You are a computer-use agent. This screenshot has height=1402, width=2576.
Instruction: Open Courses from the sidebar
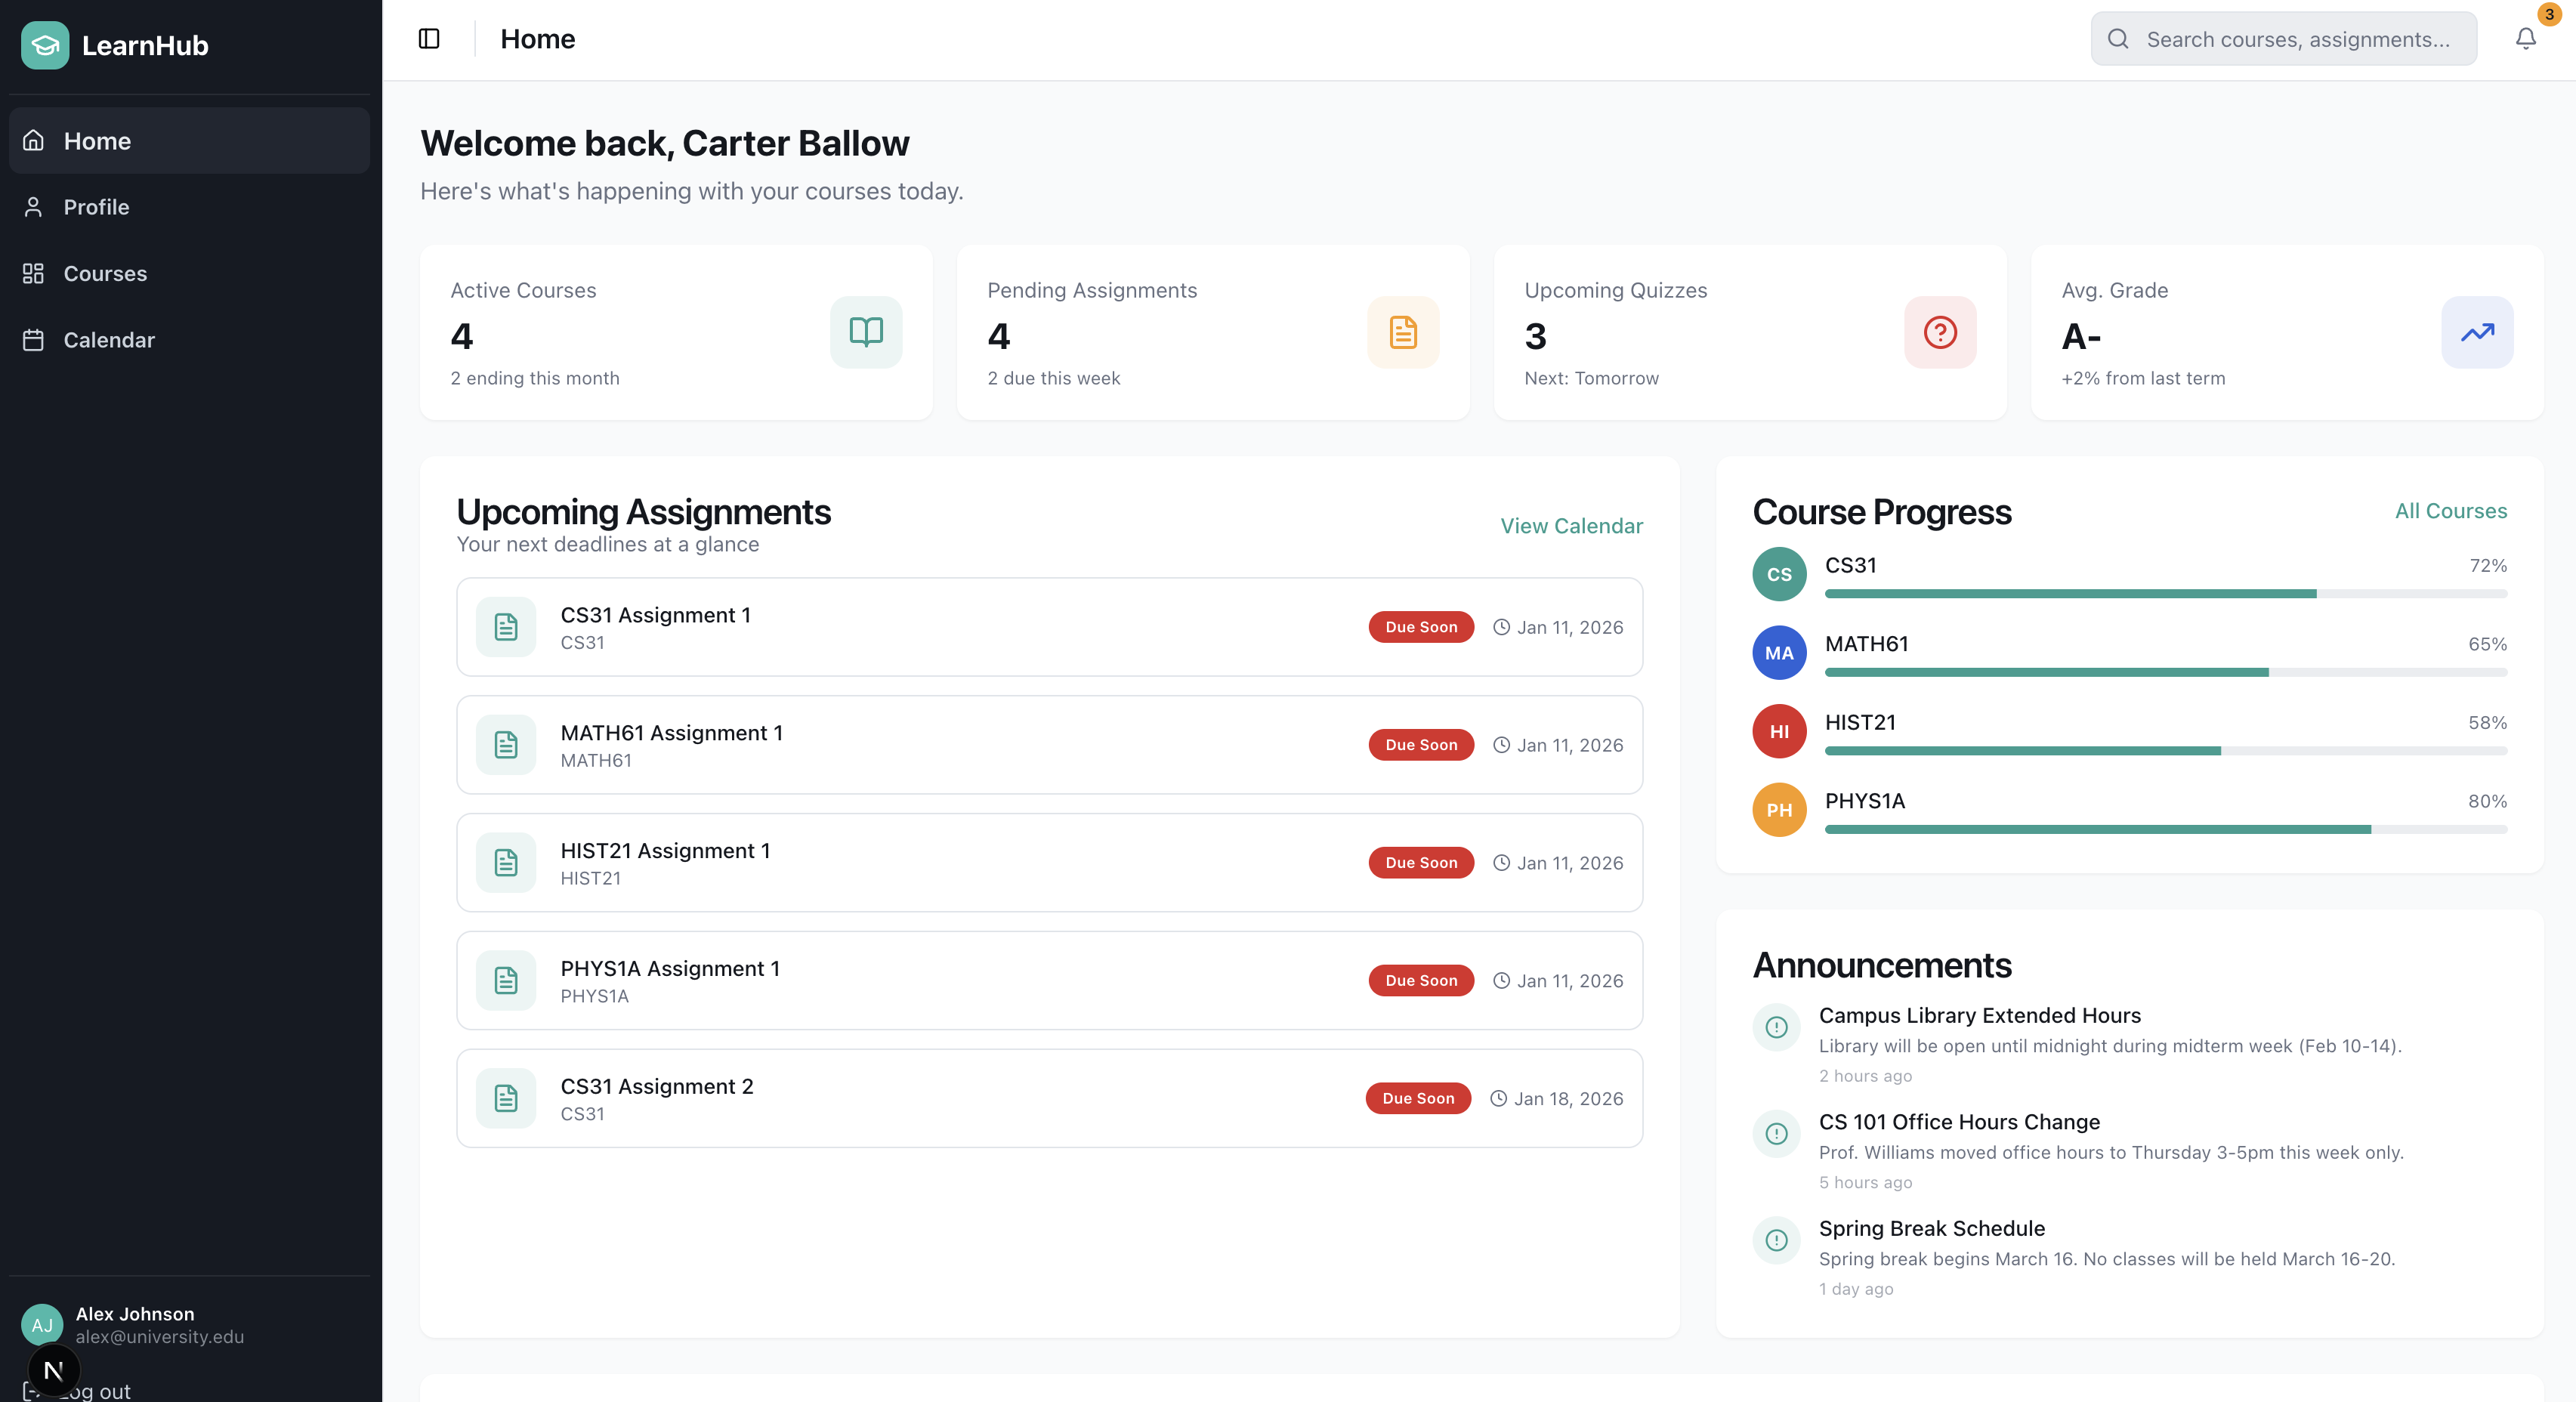coord(105,274)
